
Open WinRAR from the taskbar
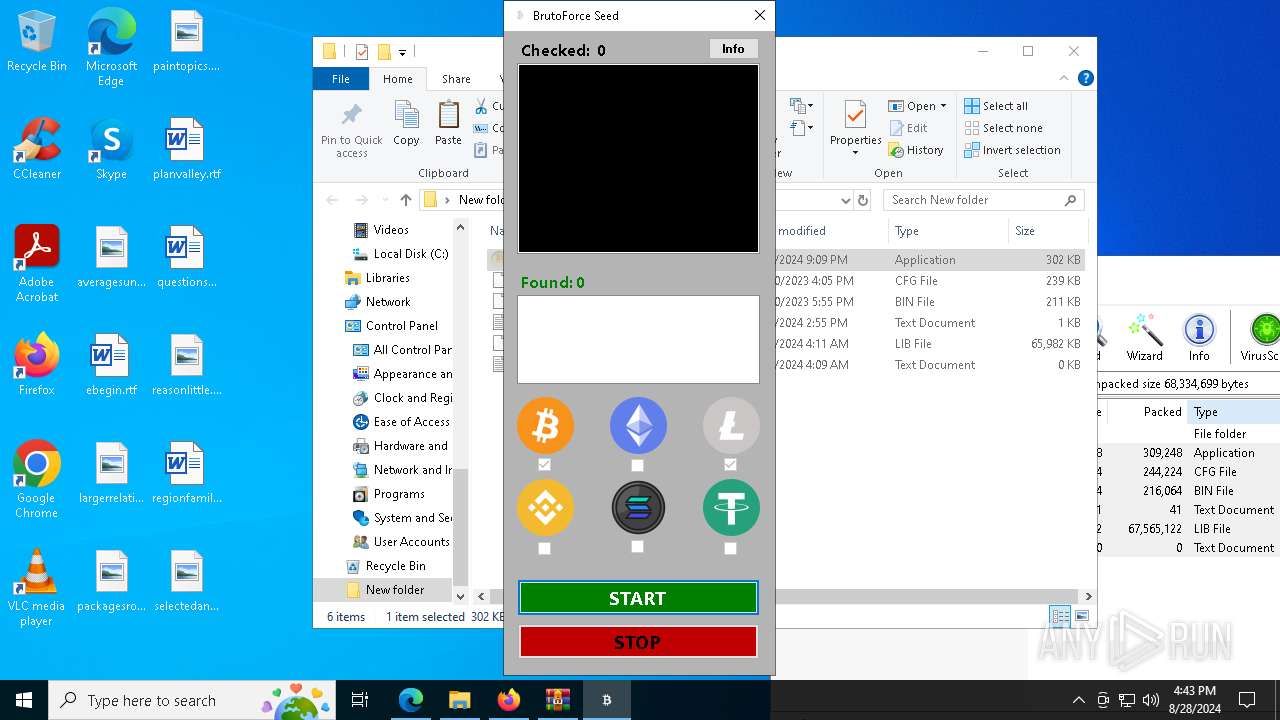click(x=557, y=700)
